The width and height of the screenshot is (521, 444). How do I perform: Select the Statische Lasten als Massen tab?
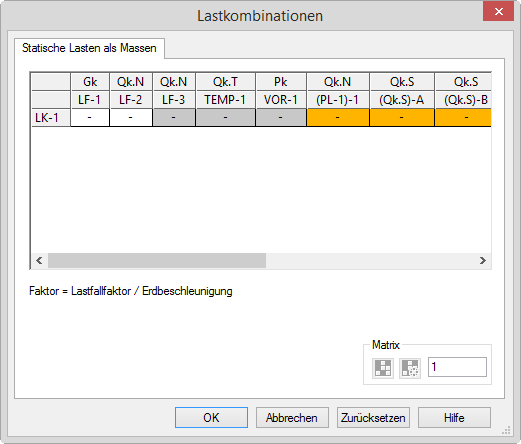(x=89, y=48)
